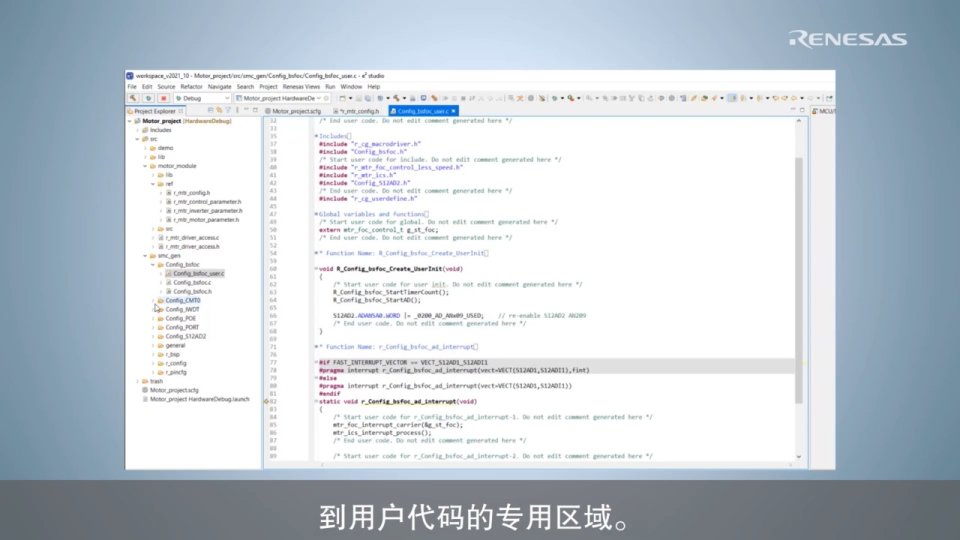
Task: Open the Project menu
Action: coord(268,87)
